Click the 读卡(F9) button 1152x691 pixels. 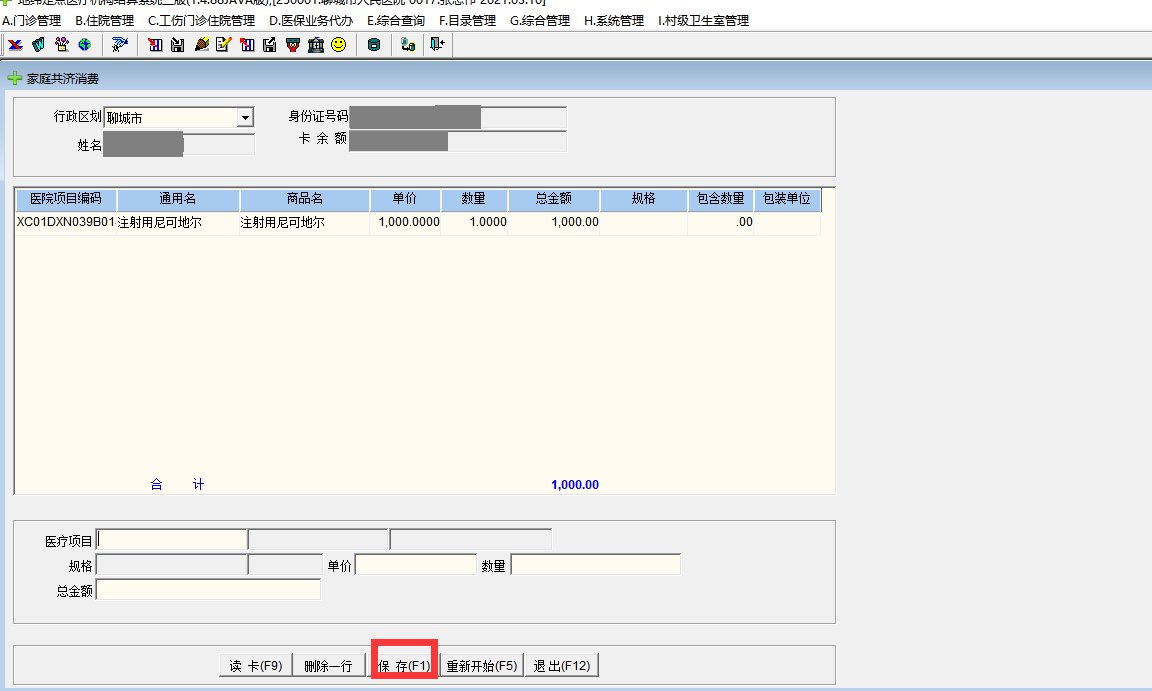(x=255, y=666)
